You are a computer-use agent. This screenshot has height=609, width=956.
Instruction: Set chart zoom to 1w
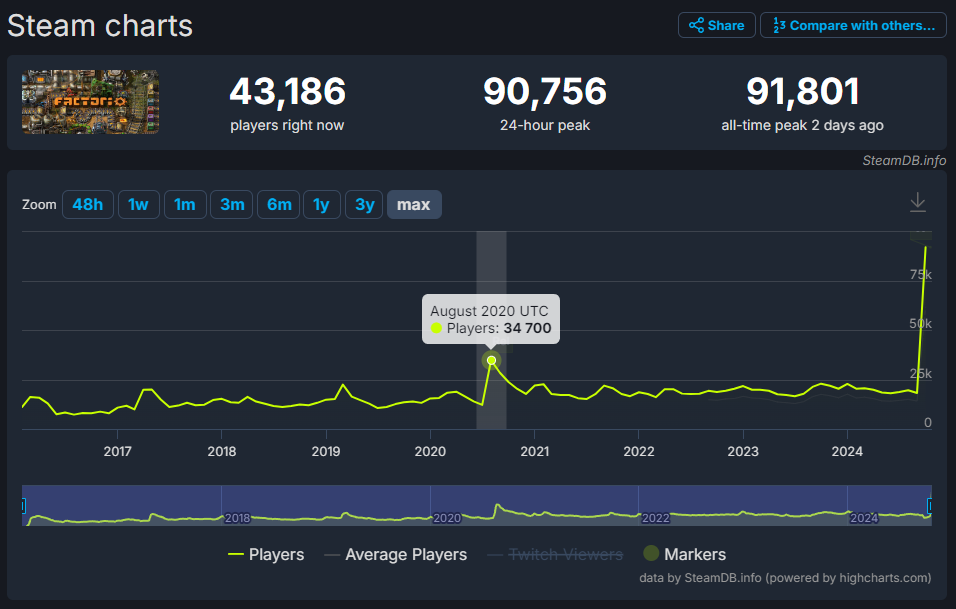point(138,205)
